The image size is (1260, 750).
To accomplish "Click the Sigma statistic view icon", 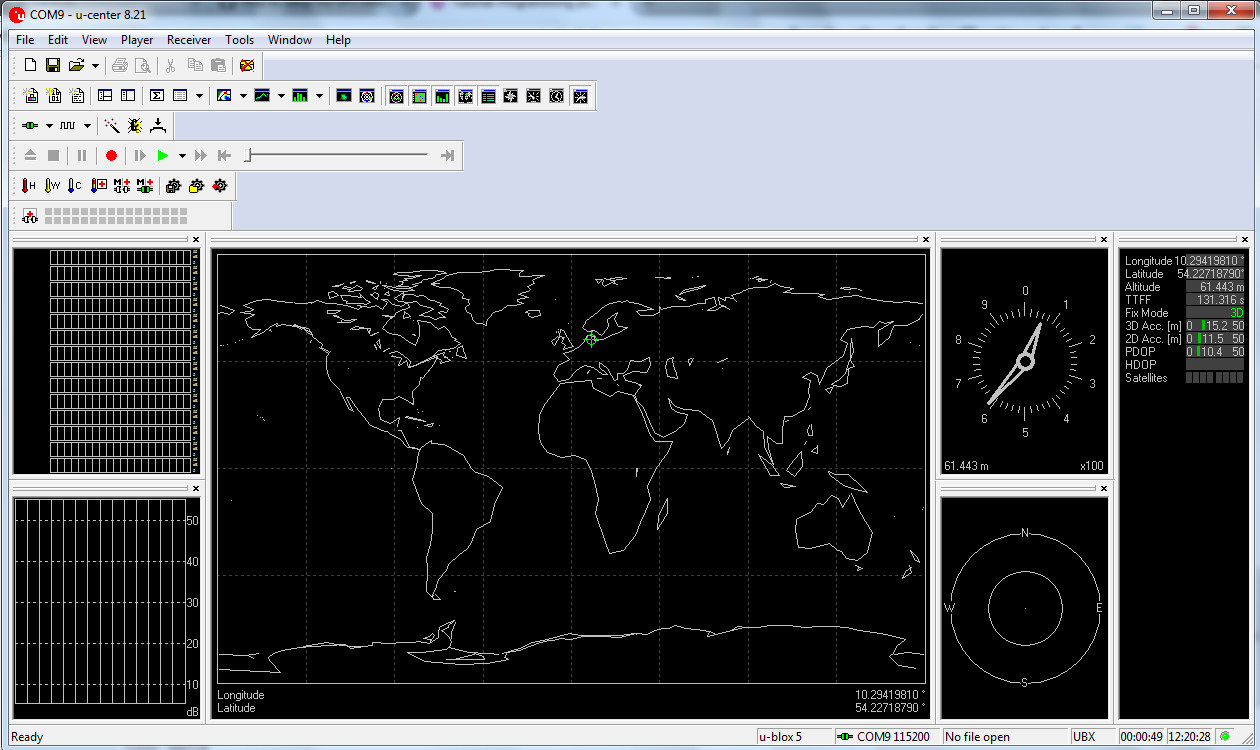I will tap(157, 96).
